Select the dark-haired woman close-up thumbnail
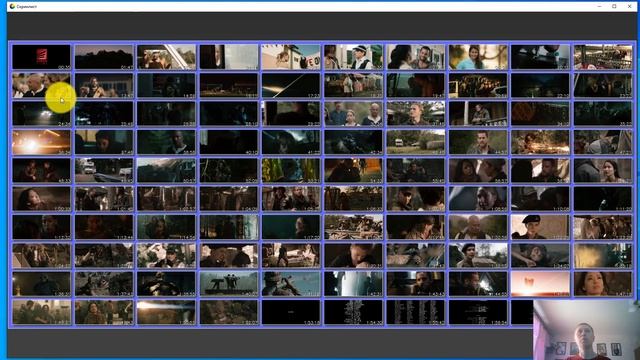This screenshot has width=640, height=360. [603, 284]
